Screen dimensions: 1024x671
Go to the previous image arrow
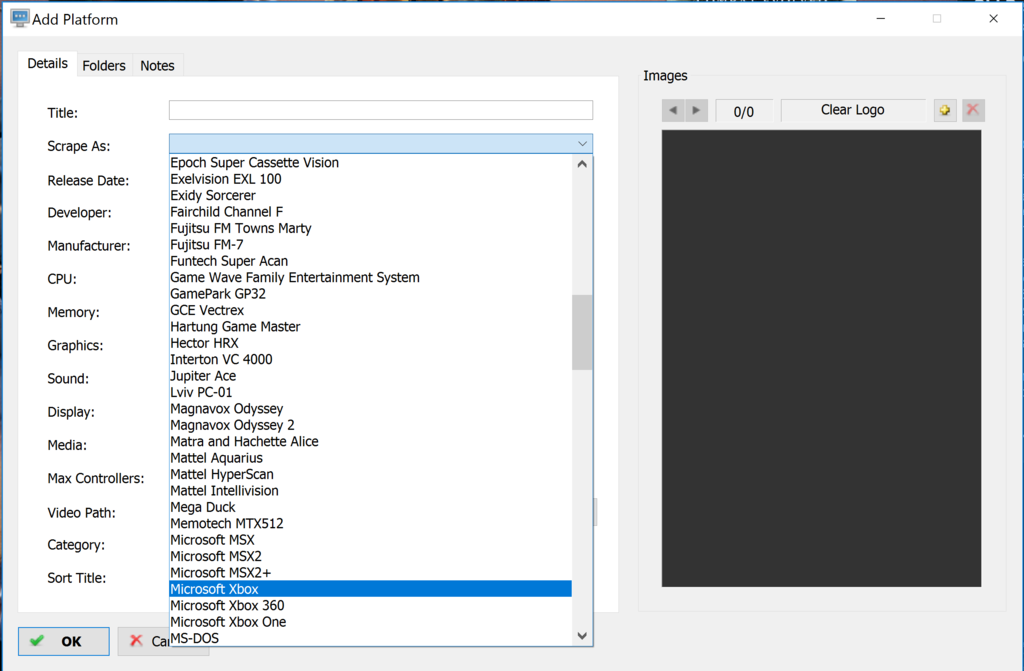coord(673,111)
